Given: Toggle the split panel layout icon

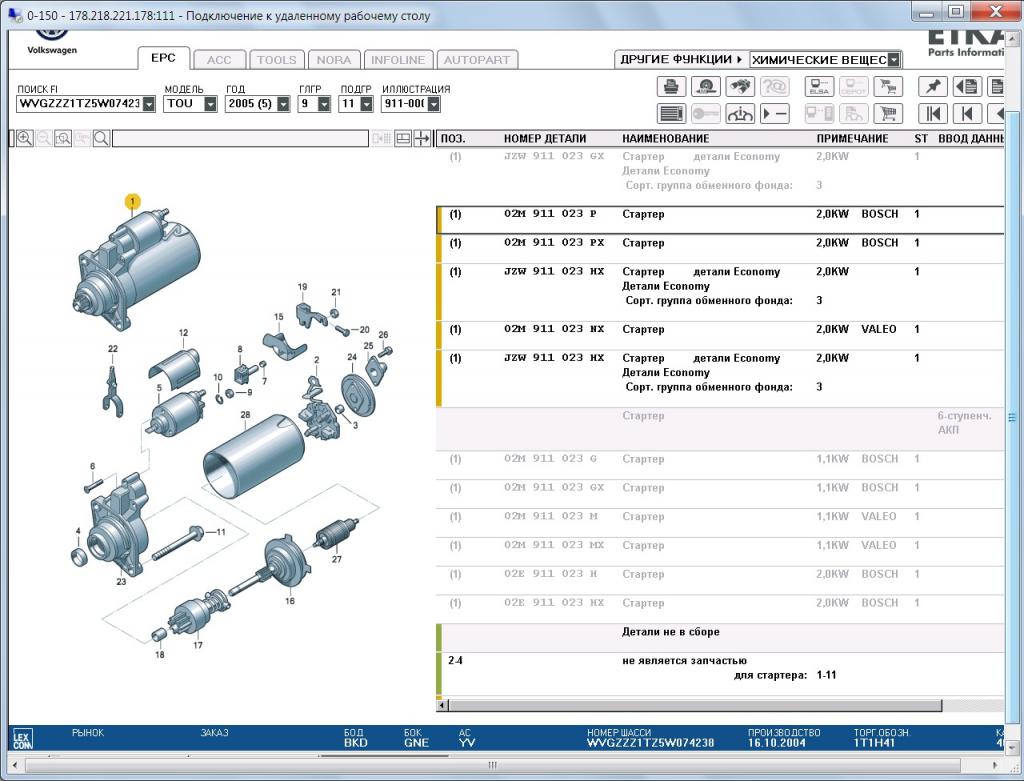Looking at the screenshot, I should coord(403,138).
